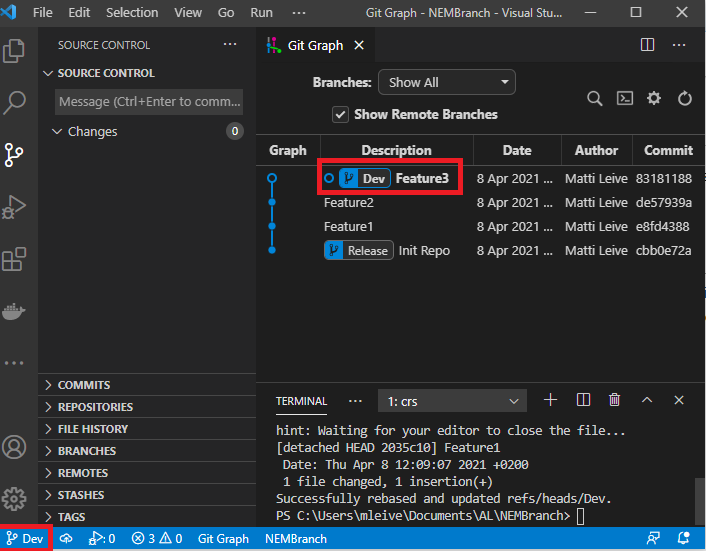Expand the Commits section
The image size is (708, 551).
(147, 385)
